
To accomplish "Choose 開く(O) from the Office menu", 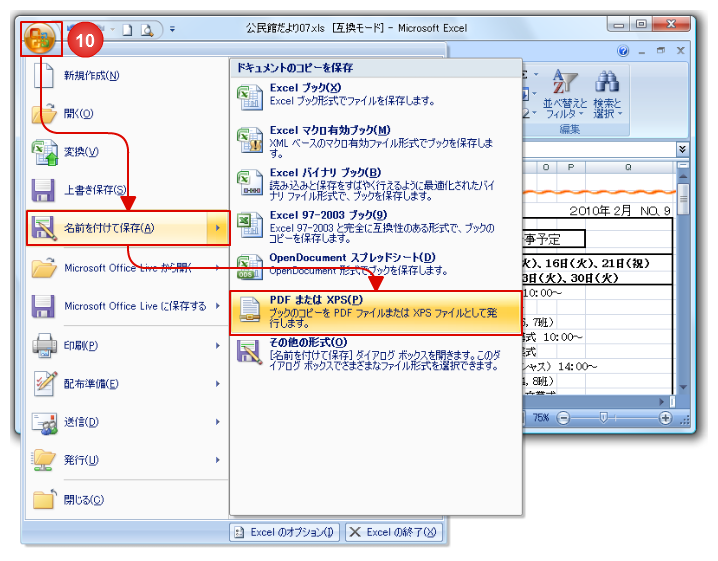I will pos(126,114).
